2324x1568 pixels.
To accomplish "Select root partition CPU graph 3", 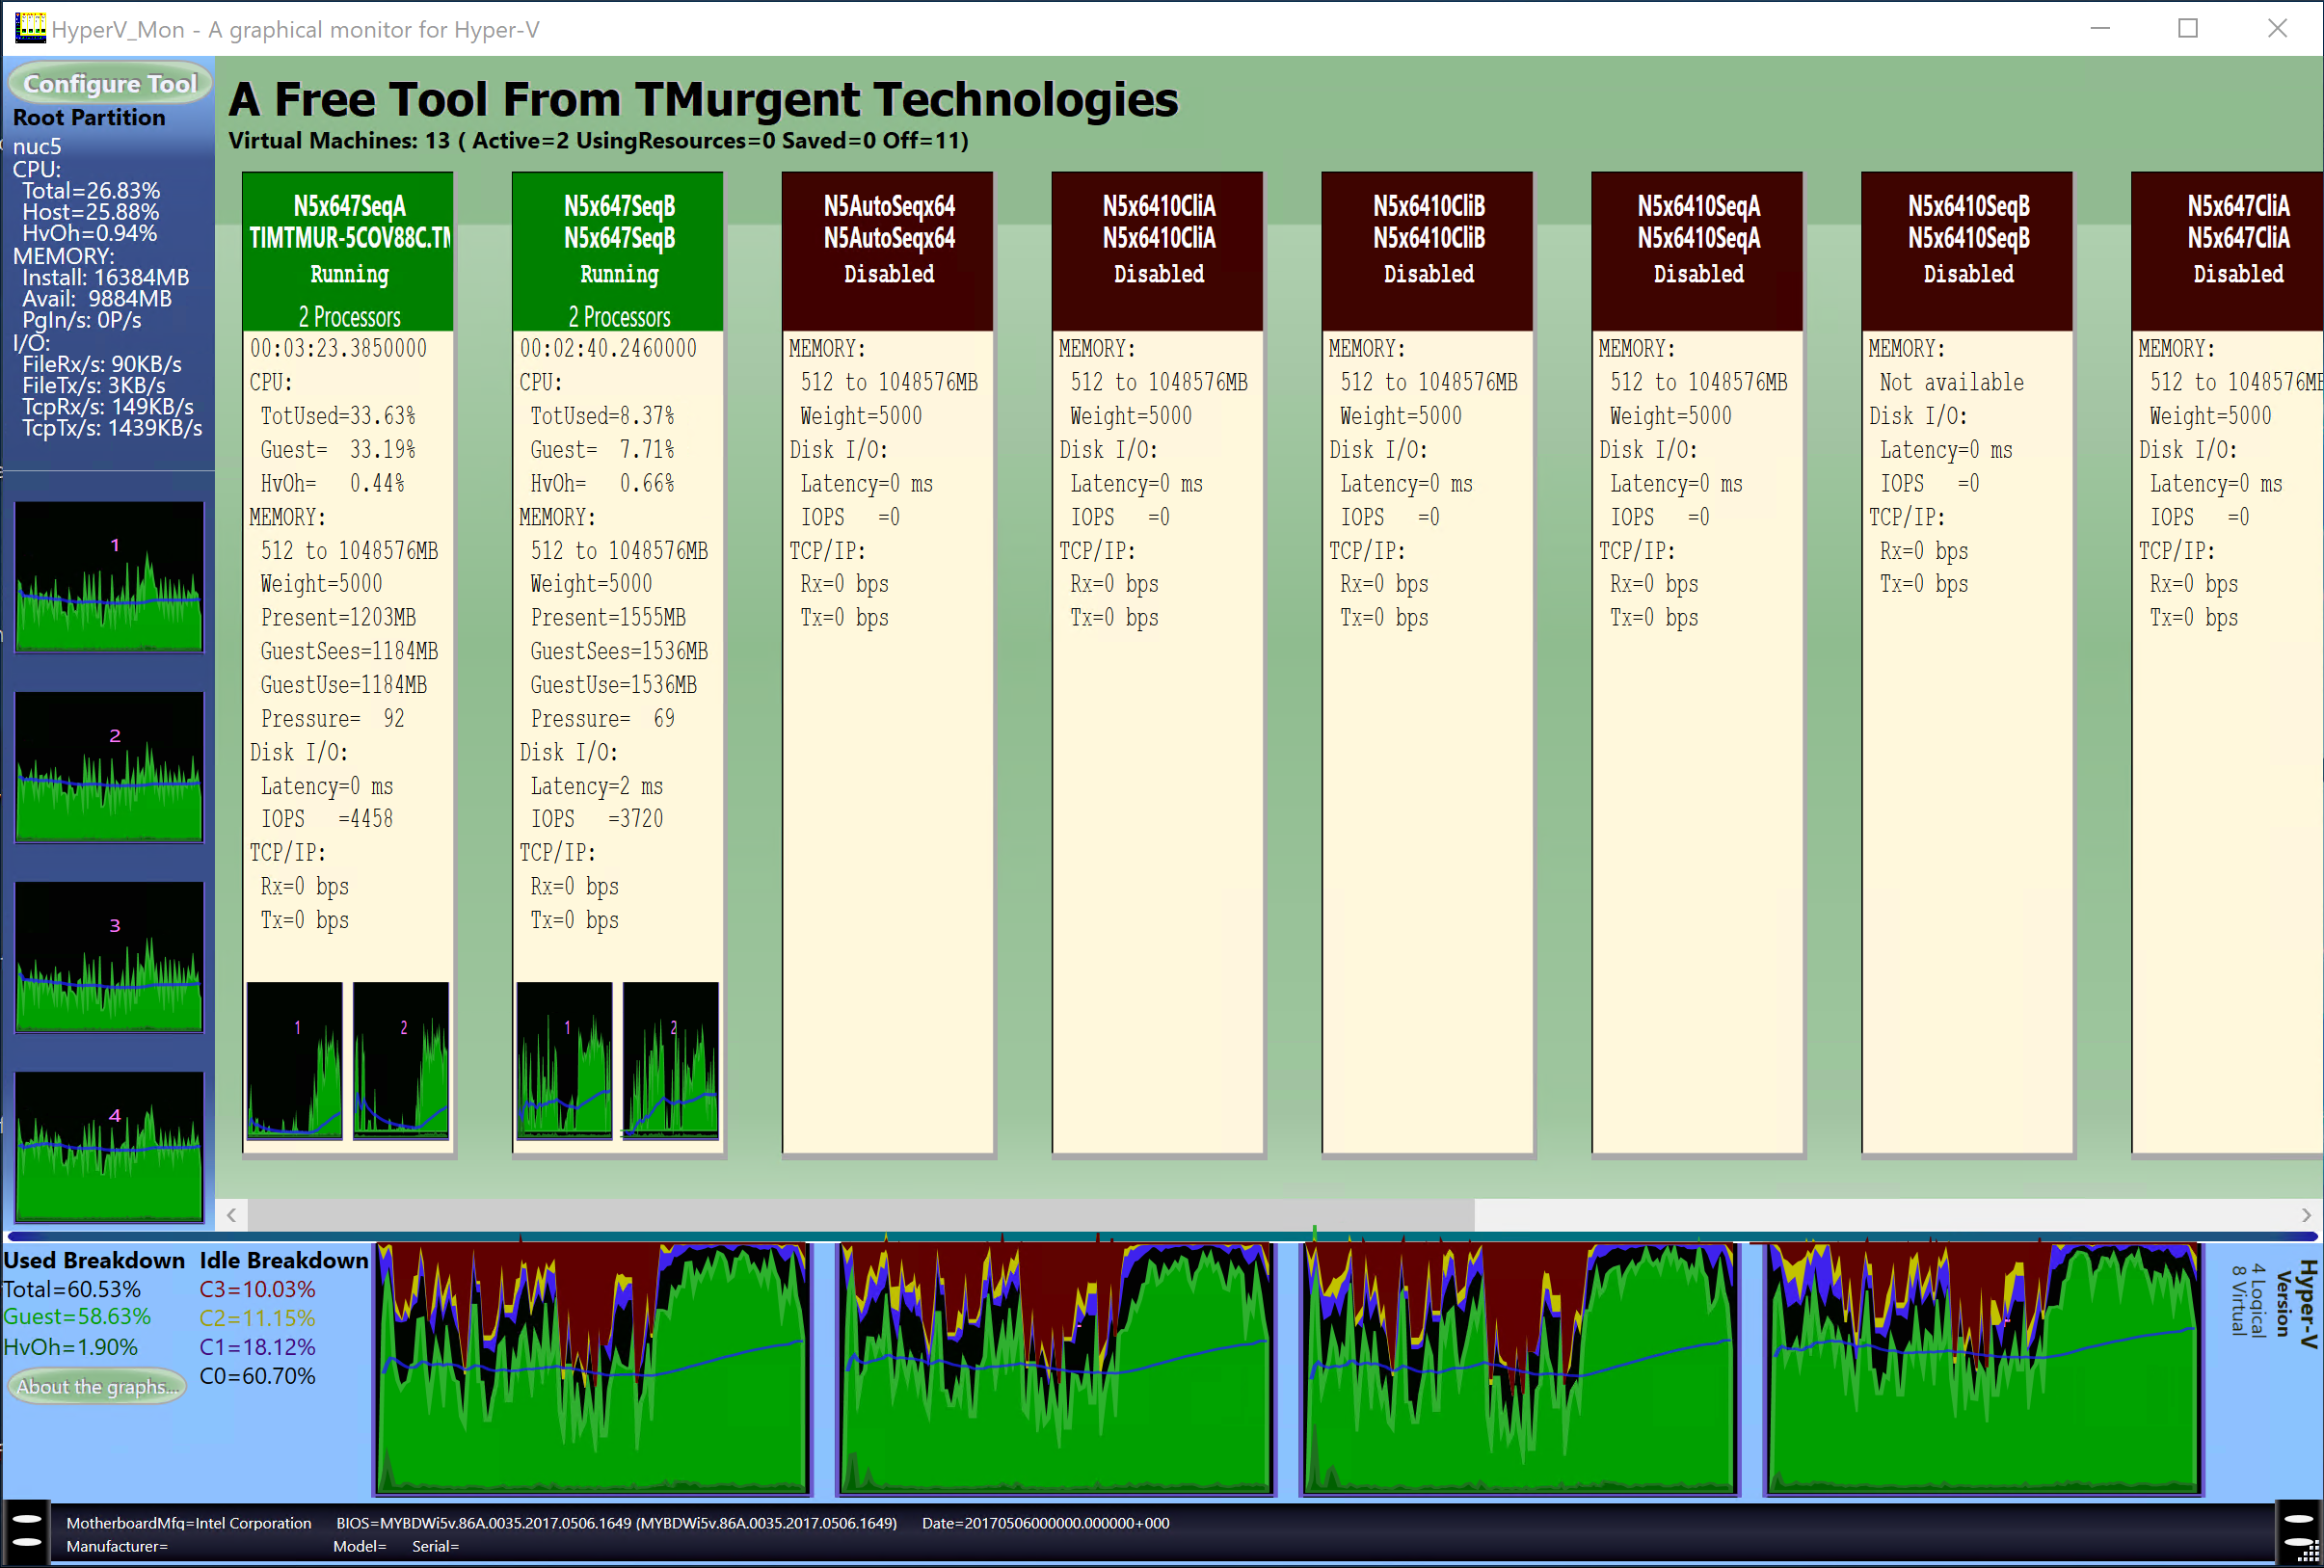I will click(x=109, y=957).
